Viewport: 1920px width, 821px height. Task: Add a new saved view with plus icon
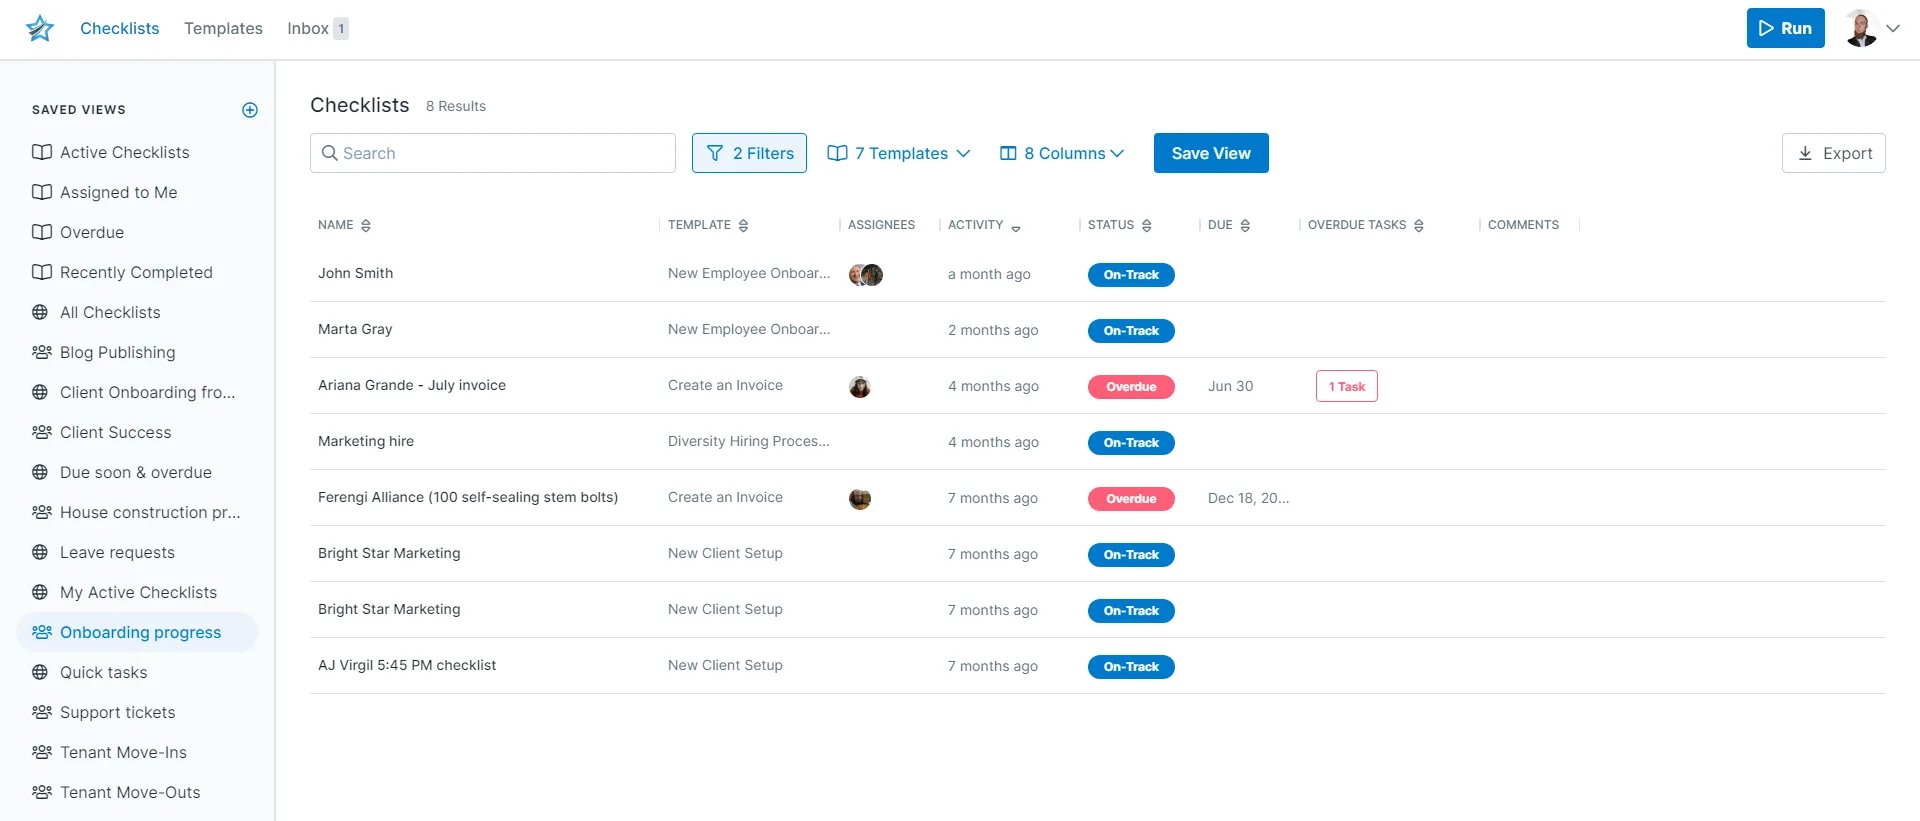250,110
